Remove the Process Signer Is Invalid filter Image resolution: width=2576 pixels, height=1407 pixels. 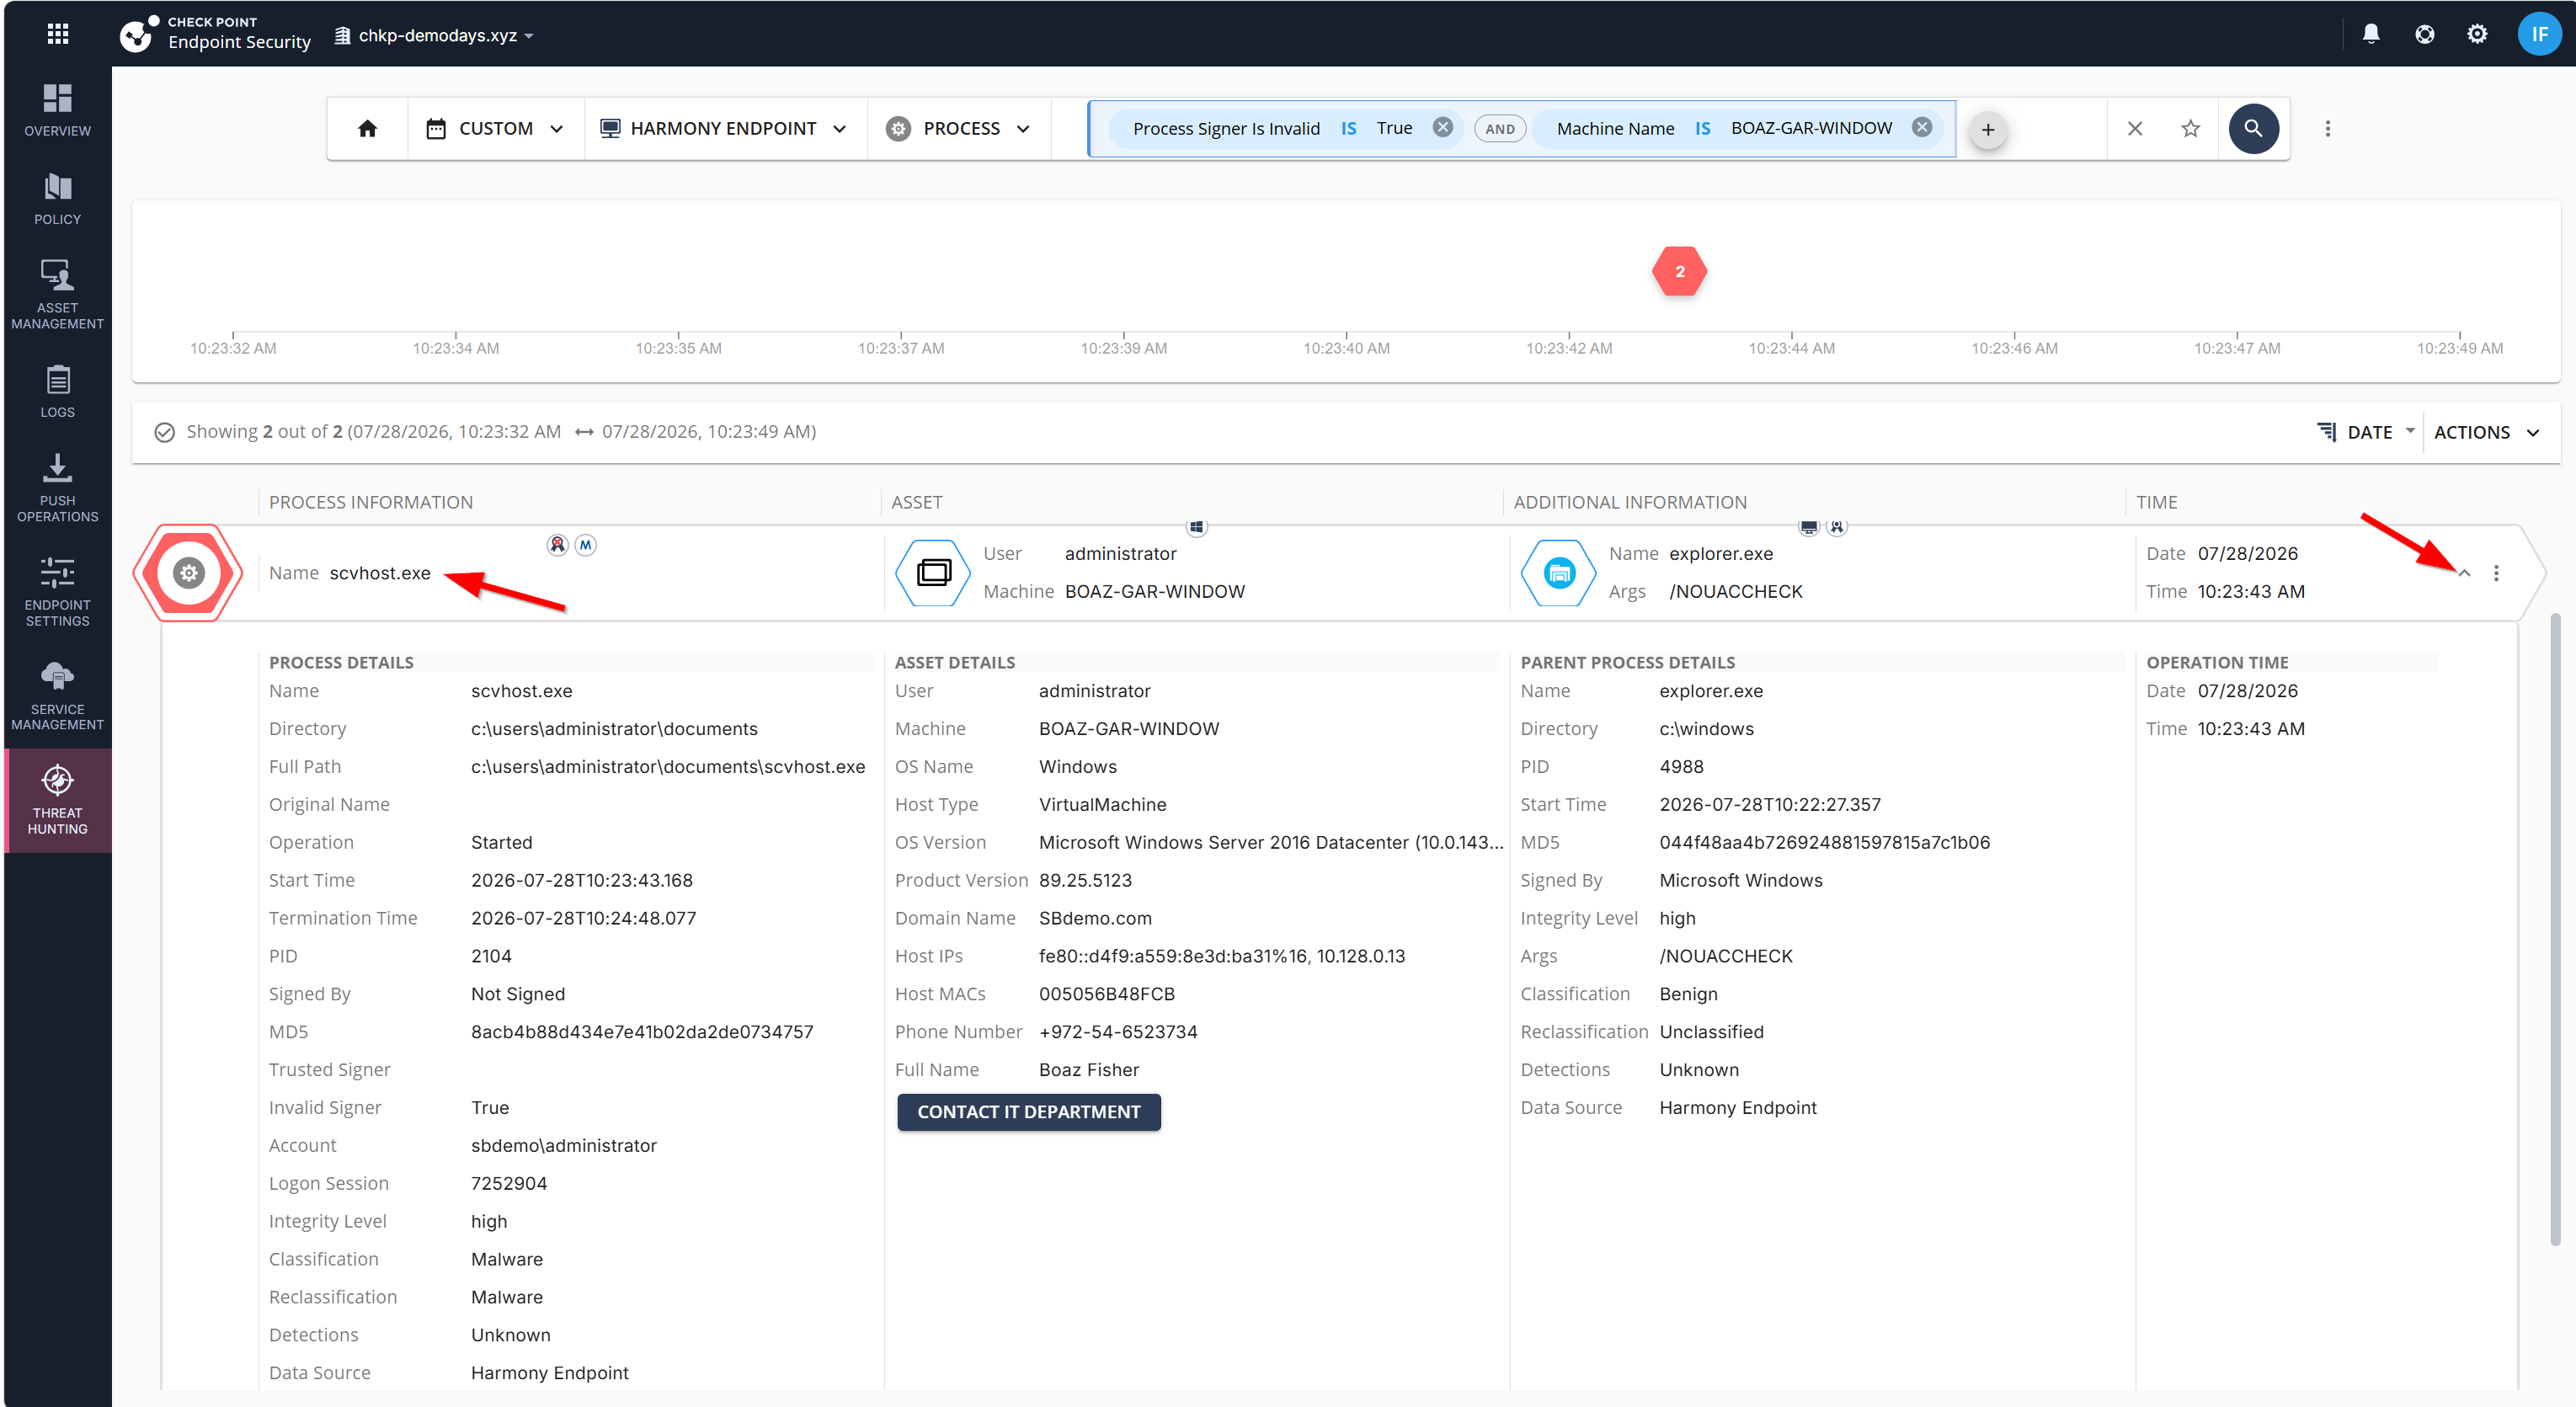coord(1443,128)
